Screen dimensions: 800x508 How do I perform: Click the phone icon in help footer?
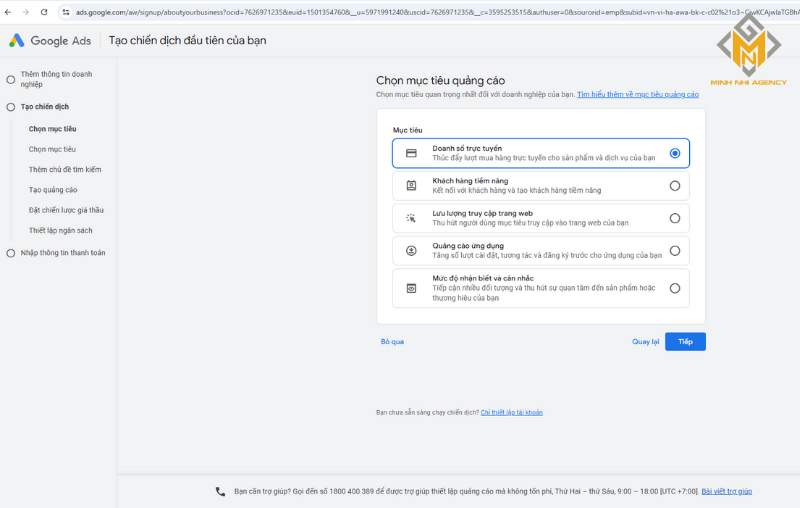click(220, 492)
